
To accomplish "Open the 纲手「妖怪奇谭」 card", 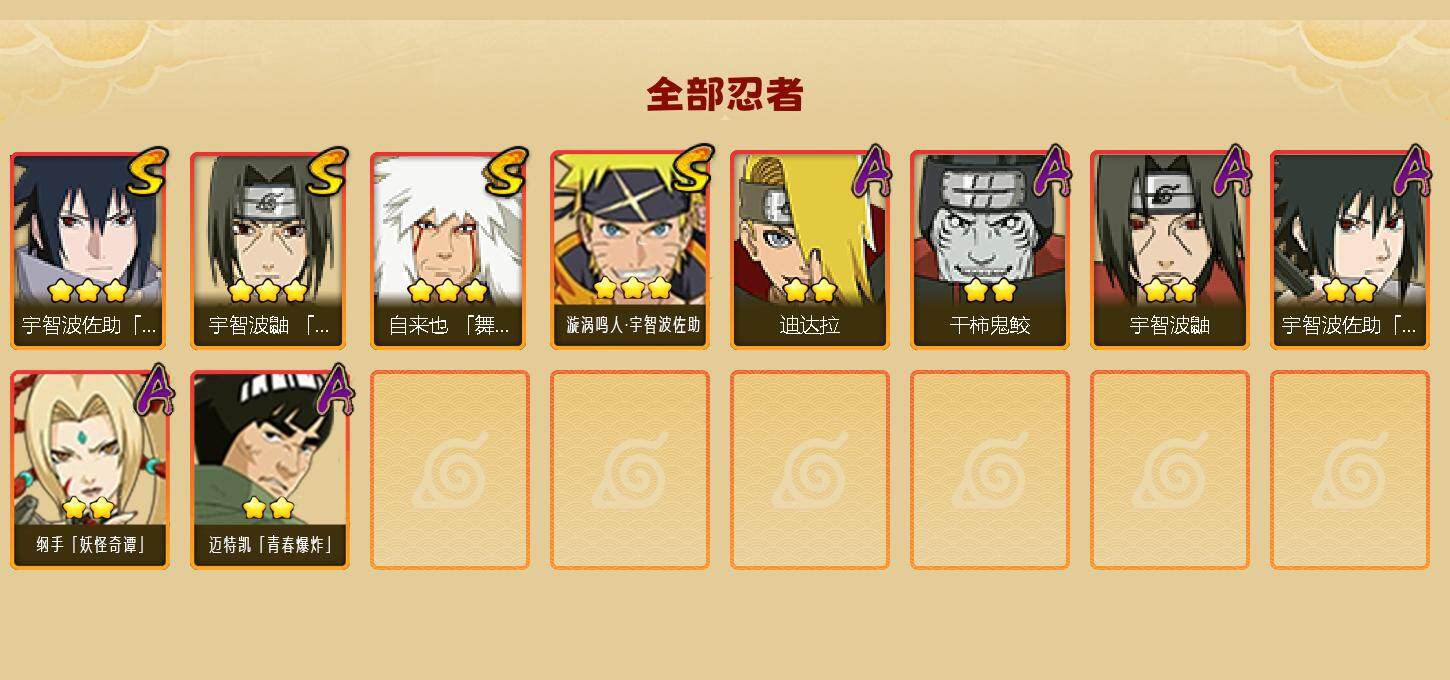I will click(x=89, y=470).
